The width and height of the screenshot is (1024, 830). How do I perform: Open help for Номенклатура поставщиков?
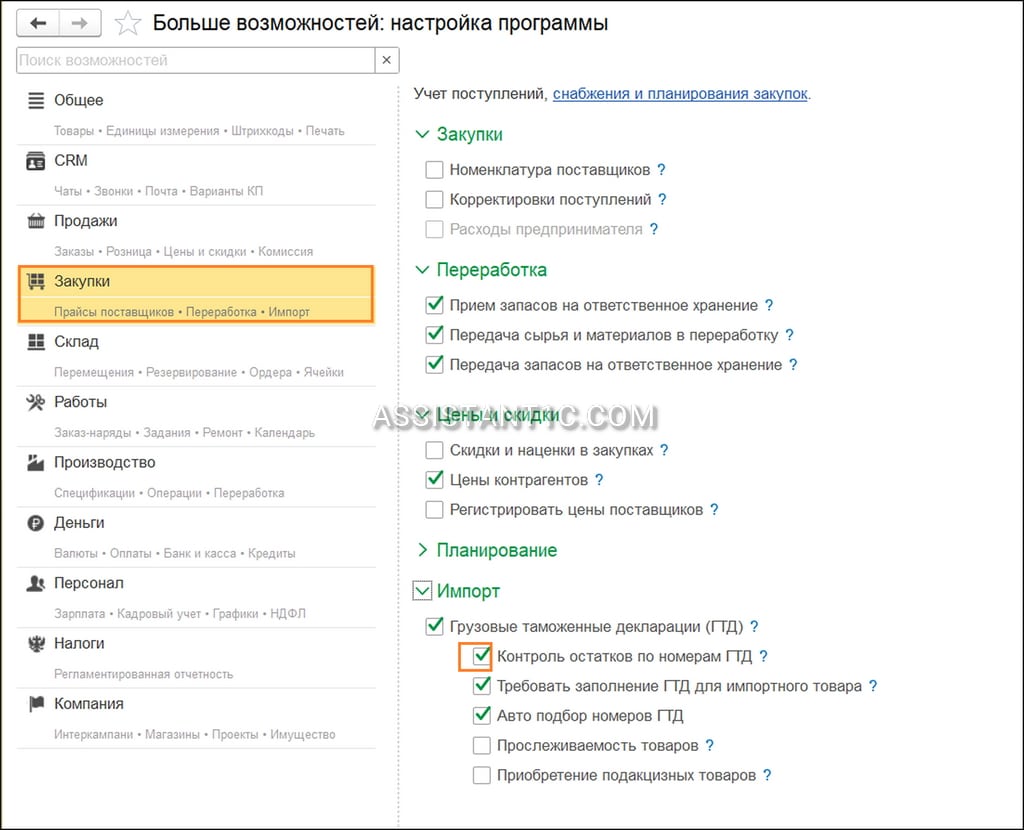pos(662,170)
